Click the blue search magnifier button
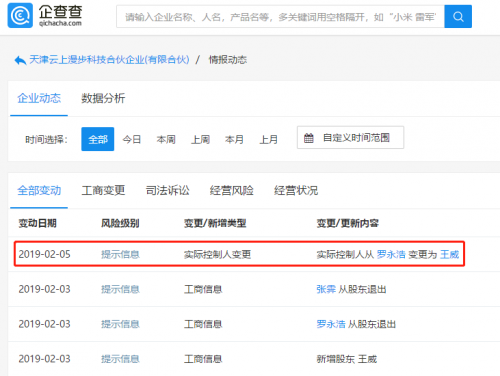500x376 pixels. click(x=458, y=16)
